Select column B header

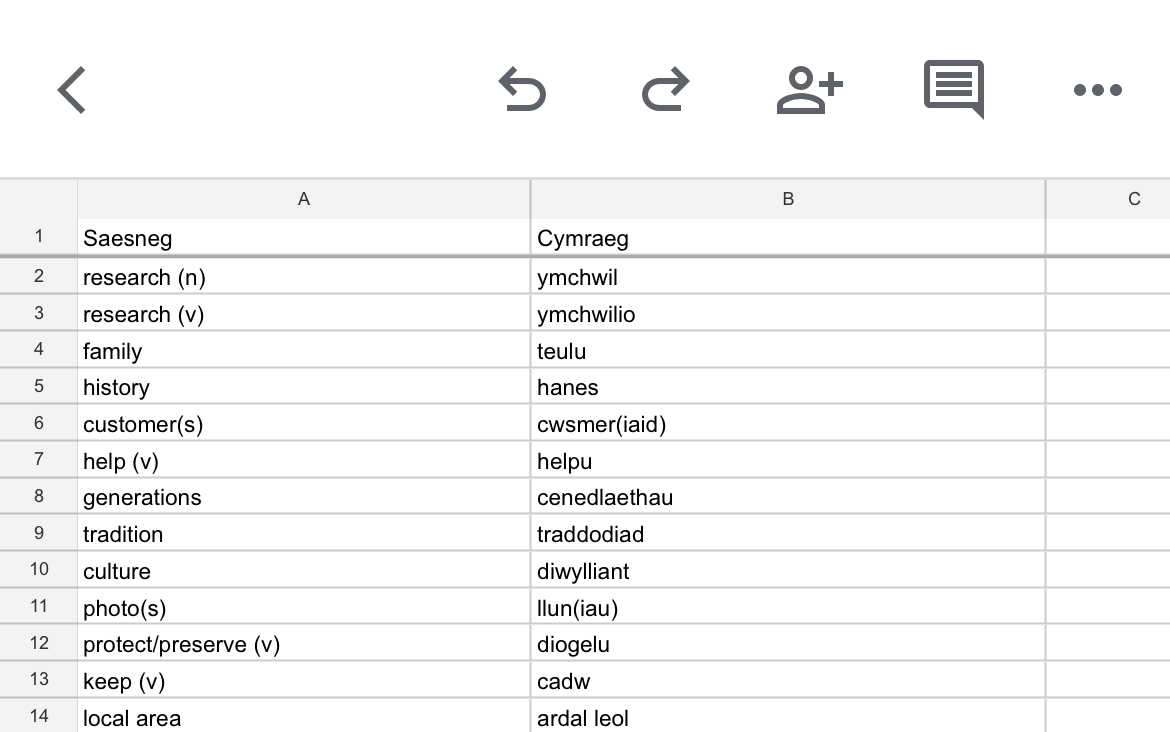788,199
